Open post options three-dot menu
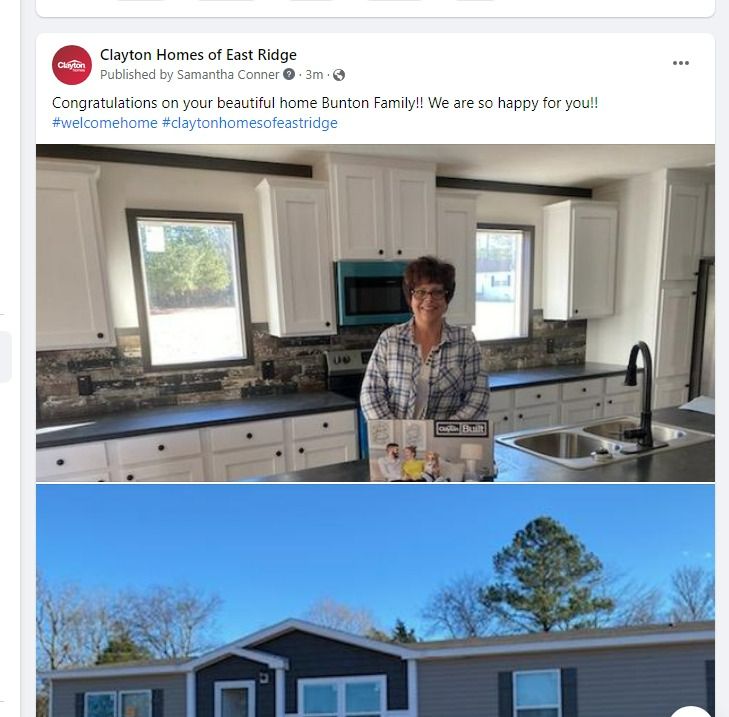Image resolution: width=729 pixels, height=717 pixels. tap(681, 63)
